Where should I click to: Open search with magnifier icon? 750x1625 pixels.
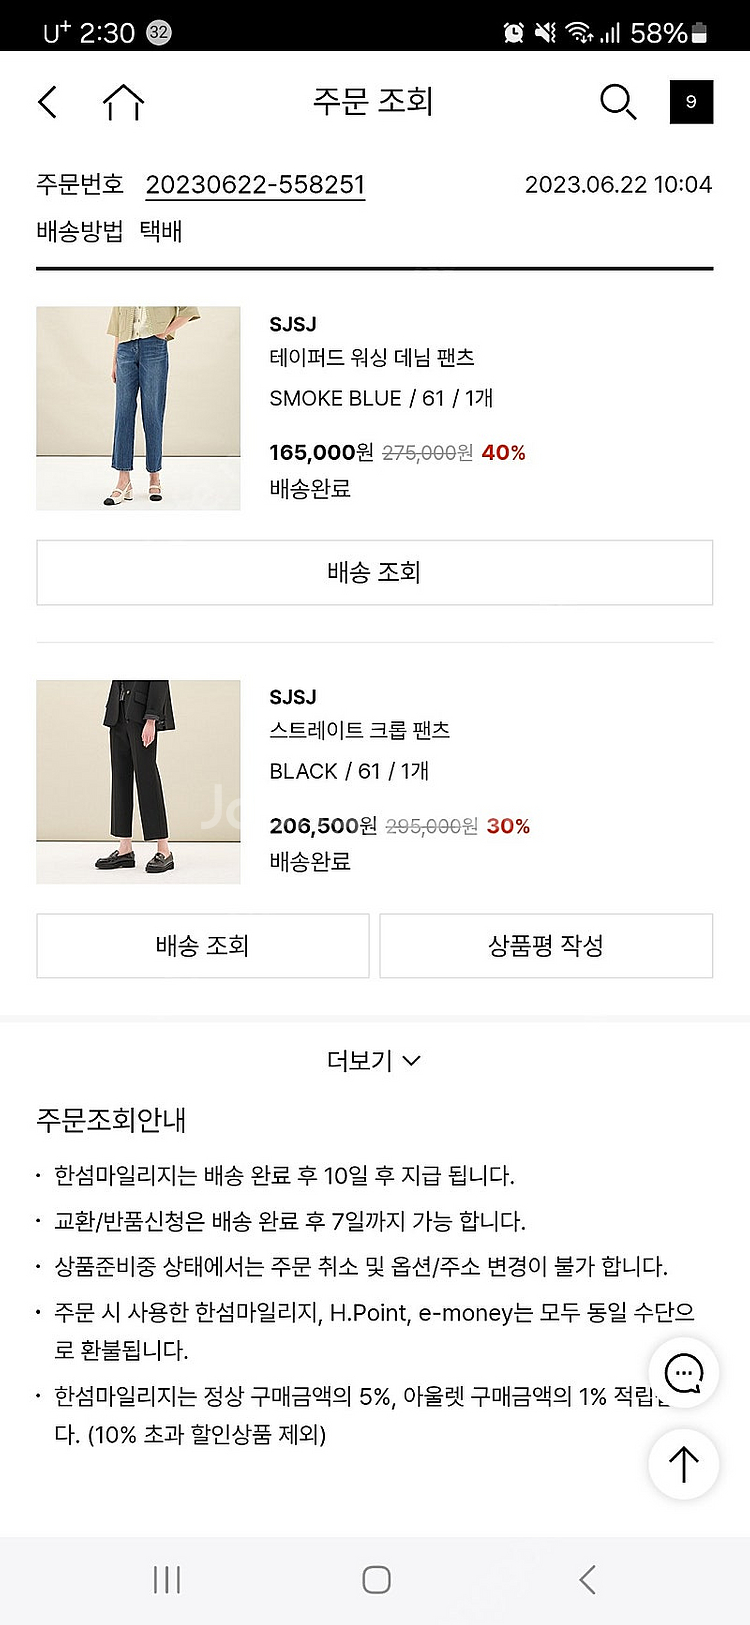pyautogui.click(x=617, y=102)
